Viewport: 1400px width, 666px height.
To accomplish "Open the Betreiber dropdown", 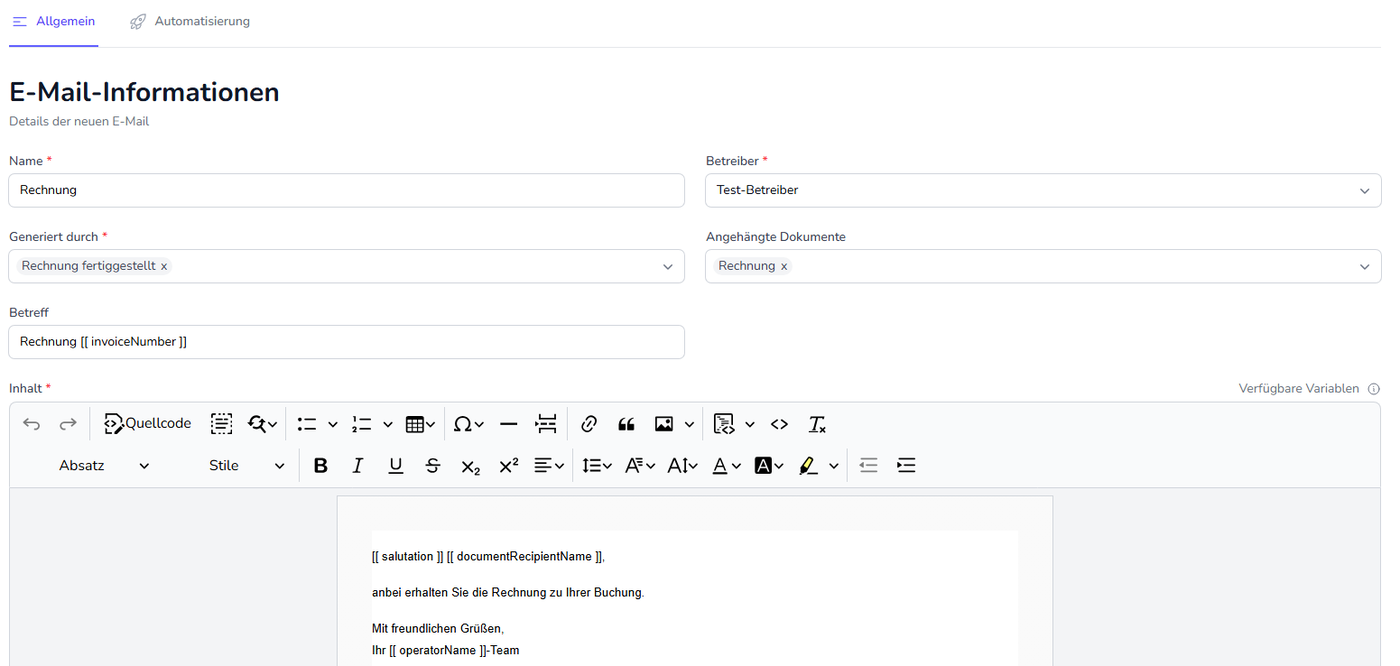I will pyautogui.click(x=1043, y=190).
